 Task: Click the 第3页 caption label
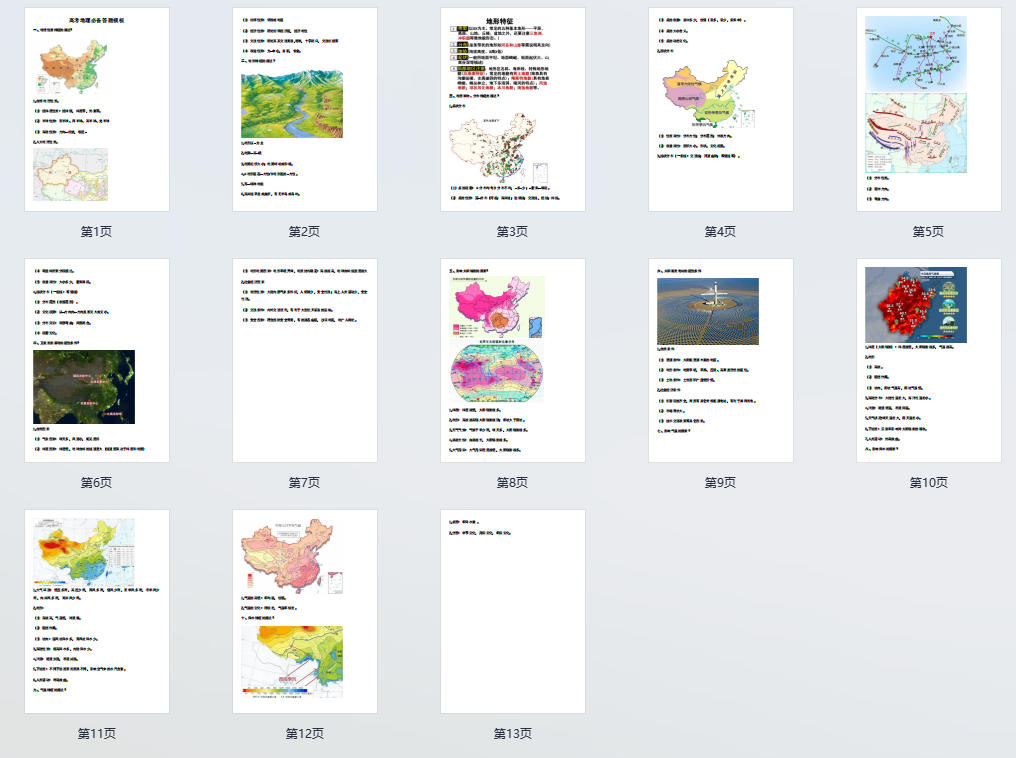click(513, 232)
